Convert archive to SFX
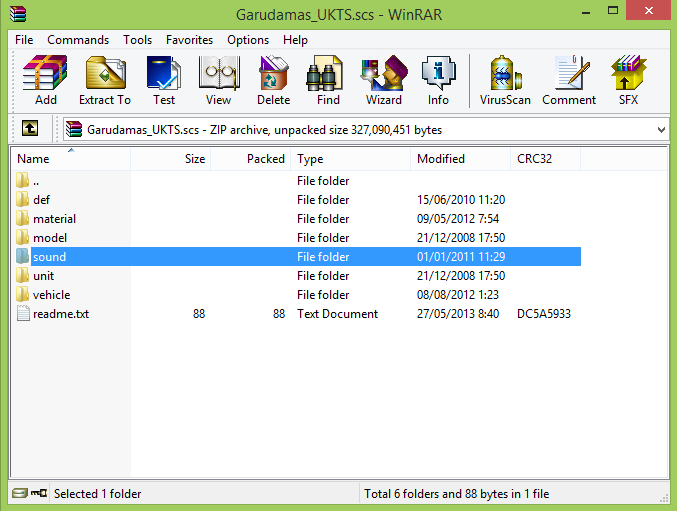677x511 pixels. pos(628,80)
